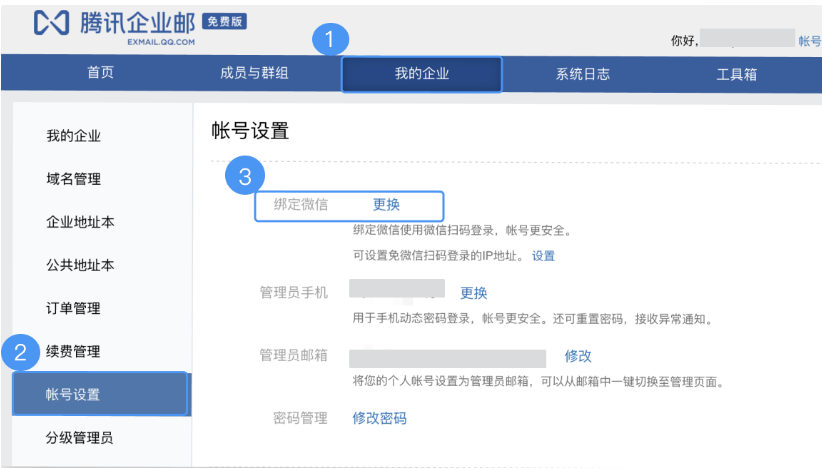Open 域名管理 in the sidebar

(x=73, y=179)
